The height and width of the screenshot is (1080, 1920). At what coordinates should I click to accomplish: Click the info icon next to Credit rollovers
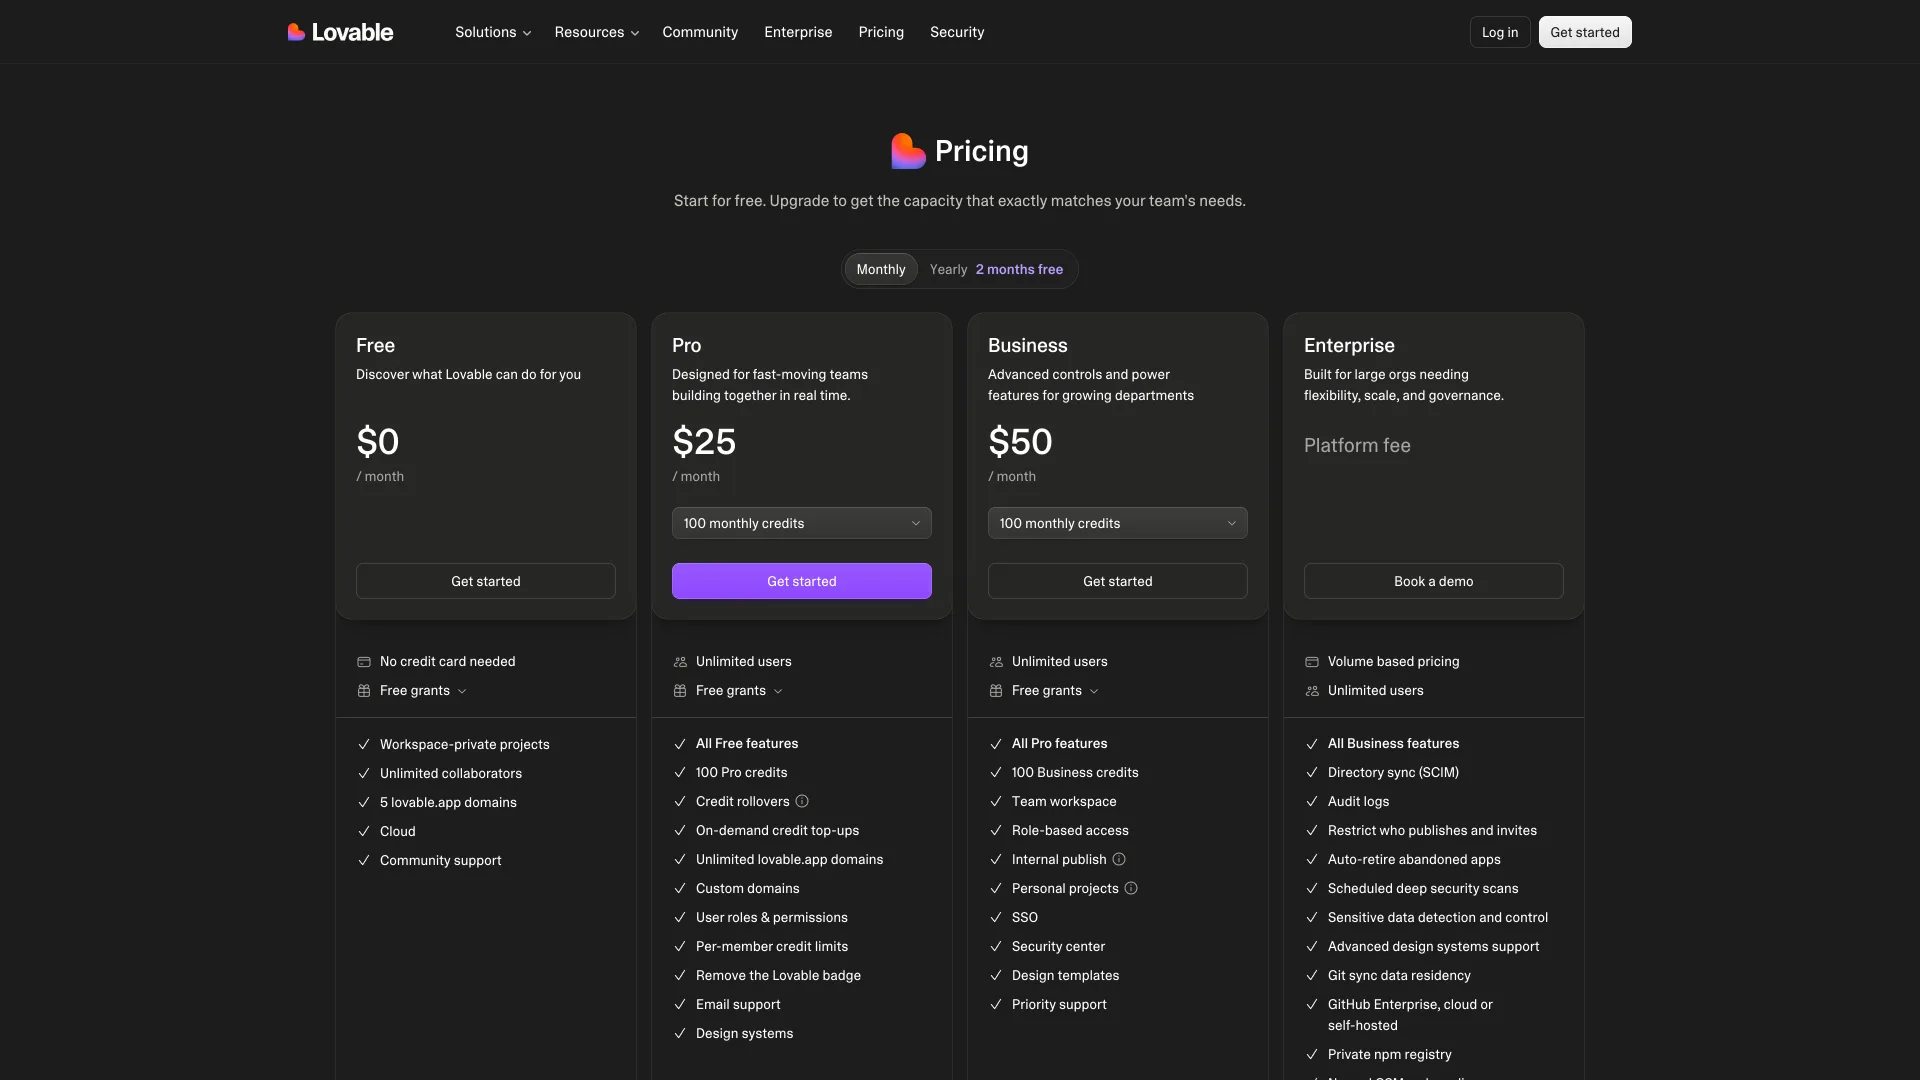click(x=802, y=801)
